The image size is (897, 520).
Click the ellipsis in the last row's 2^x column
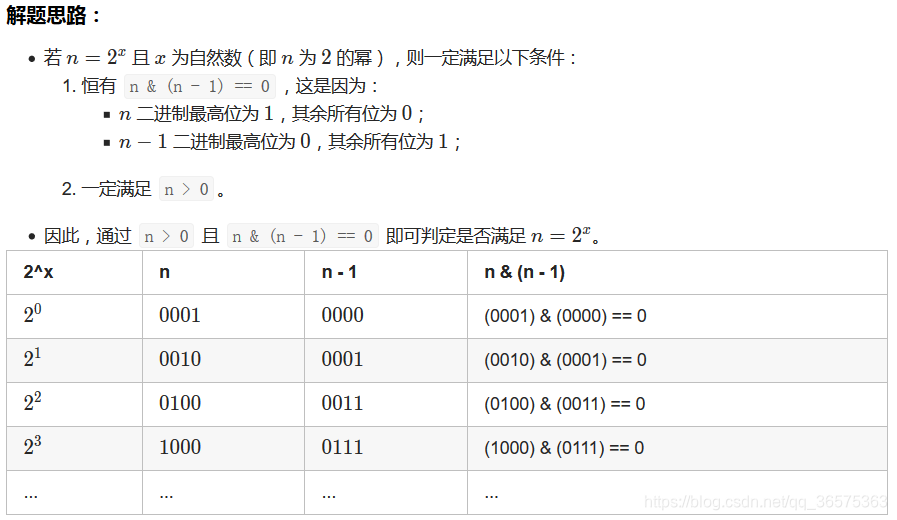(x=31, y=495)
